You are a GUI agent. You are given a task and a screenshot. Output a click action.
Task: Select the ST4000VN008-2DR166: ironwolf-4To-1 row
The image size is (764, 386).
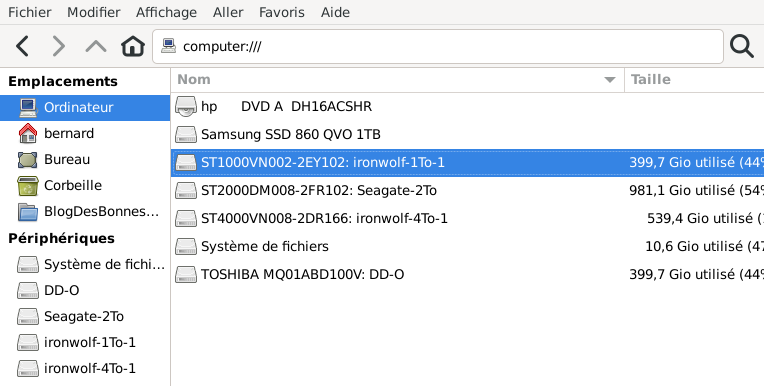467,218
